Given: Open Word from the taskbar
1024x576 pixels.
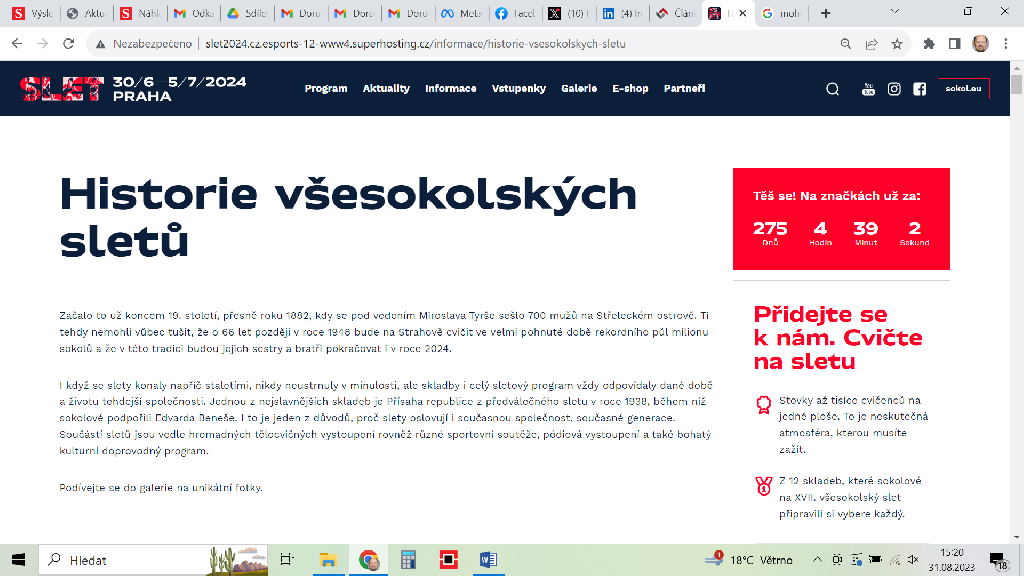Looking at the screenshot, I should click(x=488, y=560).
